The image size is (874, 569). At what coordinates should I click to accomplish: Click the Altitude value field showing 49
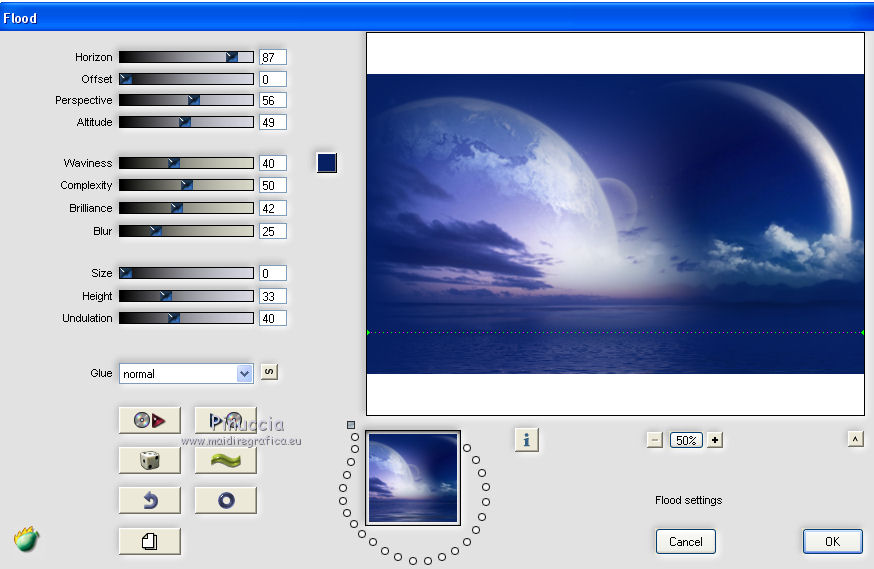(273, 122)
